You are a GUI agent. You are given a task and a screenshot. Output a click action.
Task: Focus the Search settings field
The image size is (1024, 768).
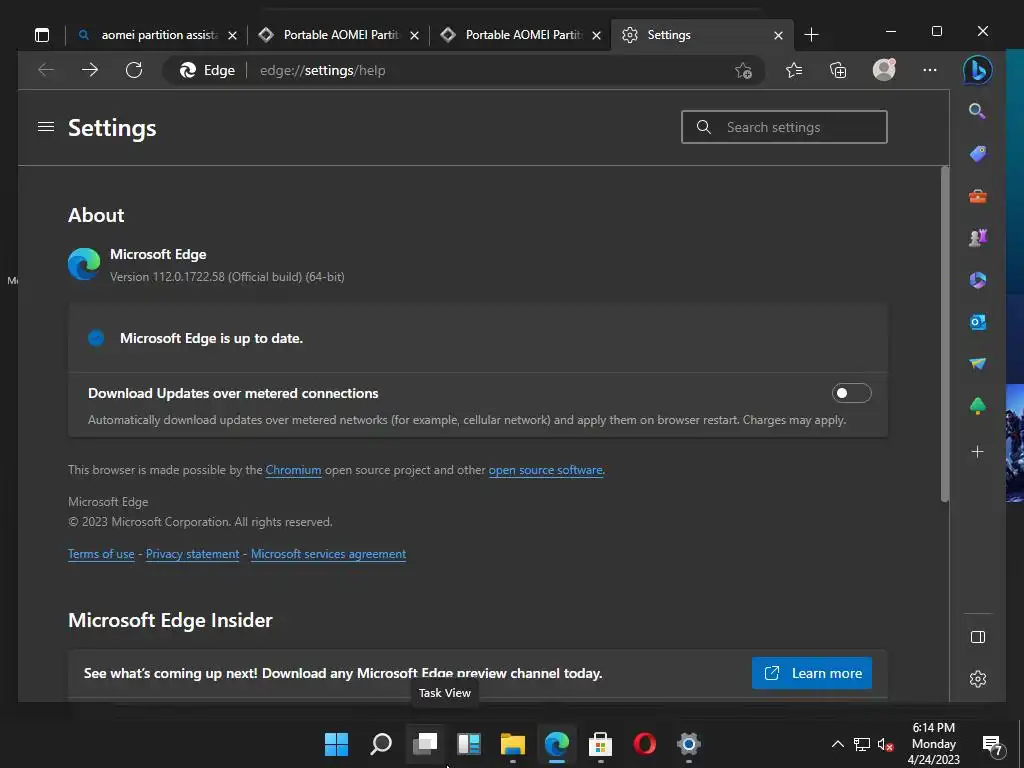pyautogui.click(x=784, y=127)
